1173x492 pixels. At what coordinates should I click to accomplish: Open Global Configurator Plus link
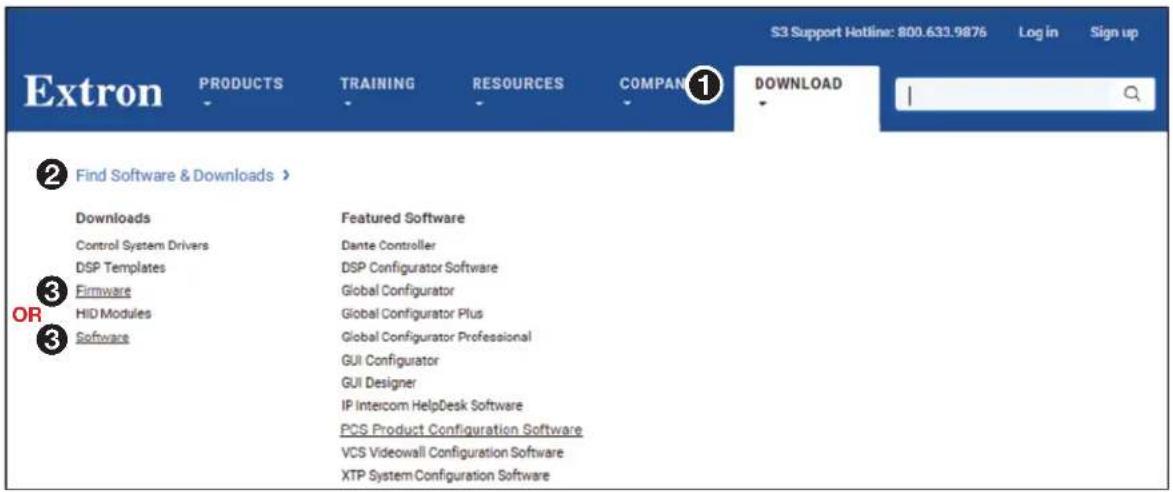(x=411, y=313)
